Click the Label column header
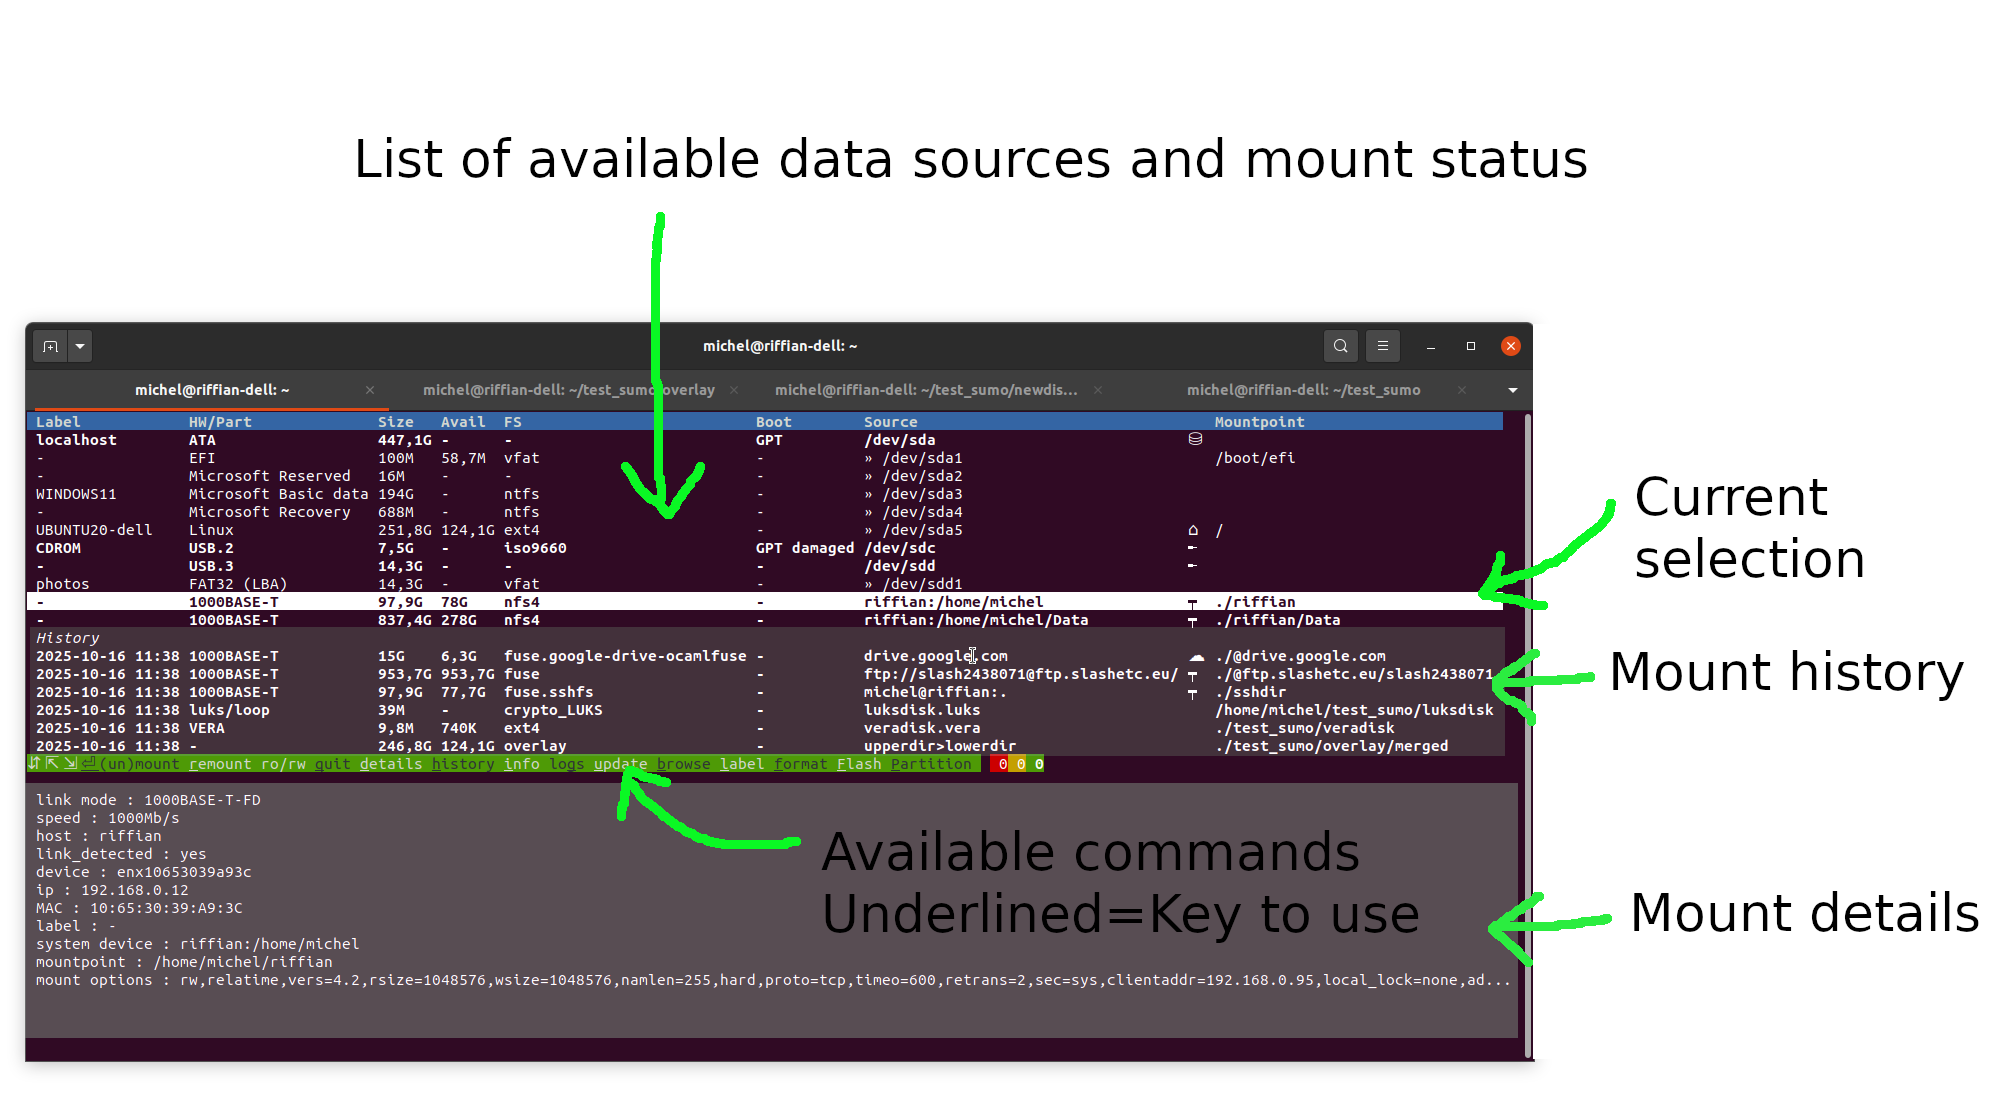 pyautogui.click(x=58, y=422)
